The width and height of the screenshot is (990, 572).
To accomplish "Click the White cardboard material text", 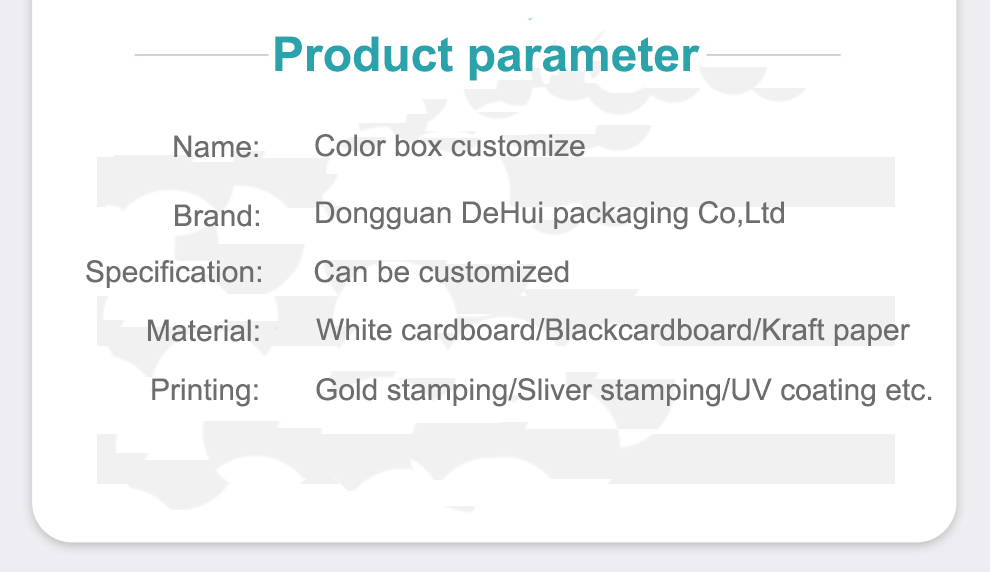I will 426,330.
